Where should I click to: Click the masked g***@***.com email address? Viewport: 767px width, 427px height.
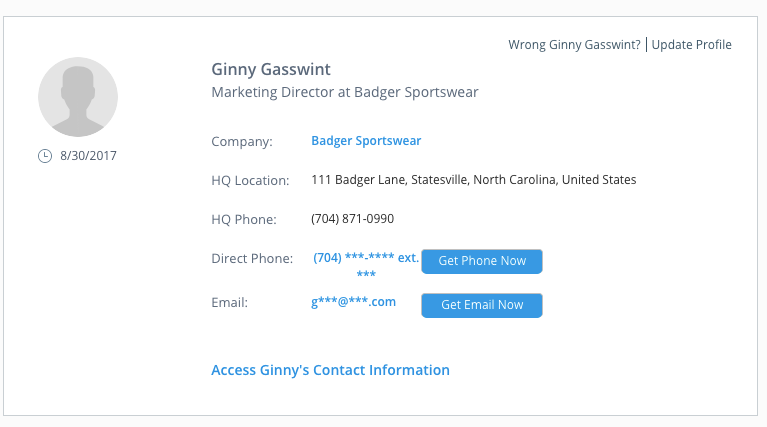(x=354, y=302)
